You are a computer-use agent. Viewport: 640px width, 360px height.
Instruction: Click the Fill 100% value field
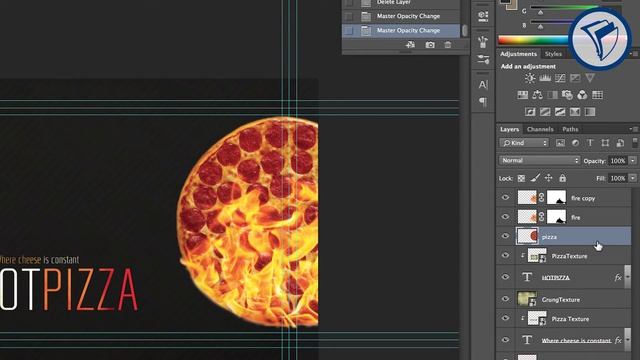tap(618, 178)
